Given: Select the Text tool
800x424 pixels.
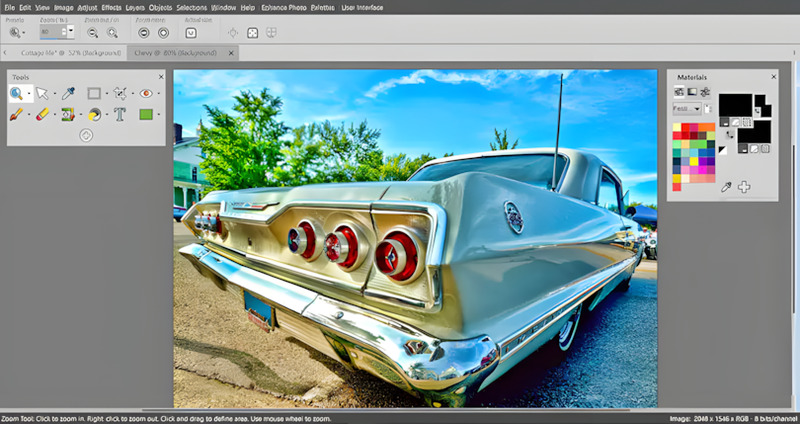Looking at the screenshot, I should click(120, 115).
